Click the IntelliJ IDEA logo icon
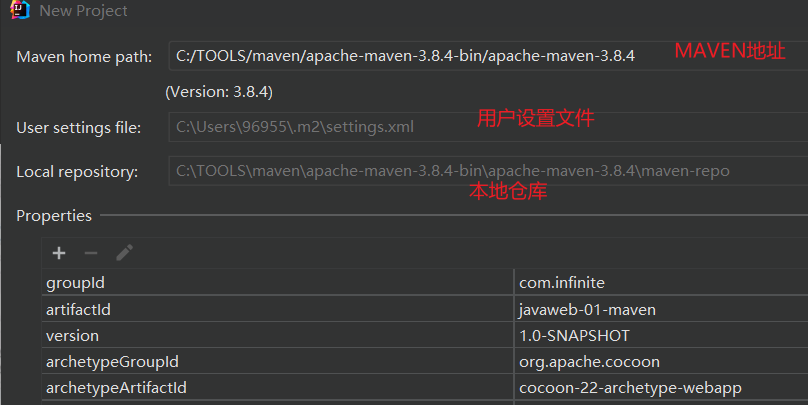808x405 pixels. 20,10
